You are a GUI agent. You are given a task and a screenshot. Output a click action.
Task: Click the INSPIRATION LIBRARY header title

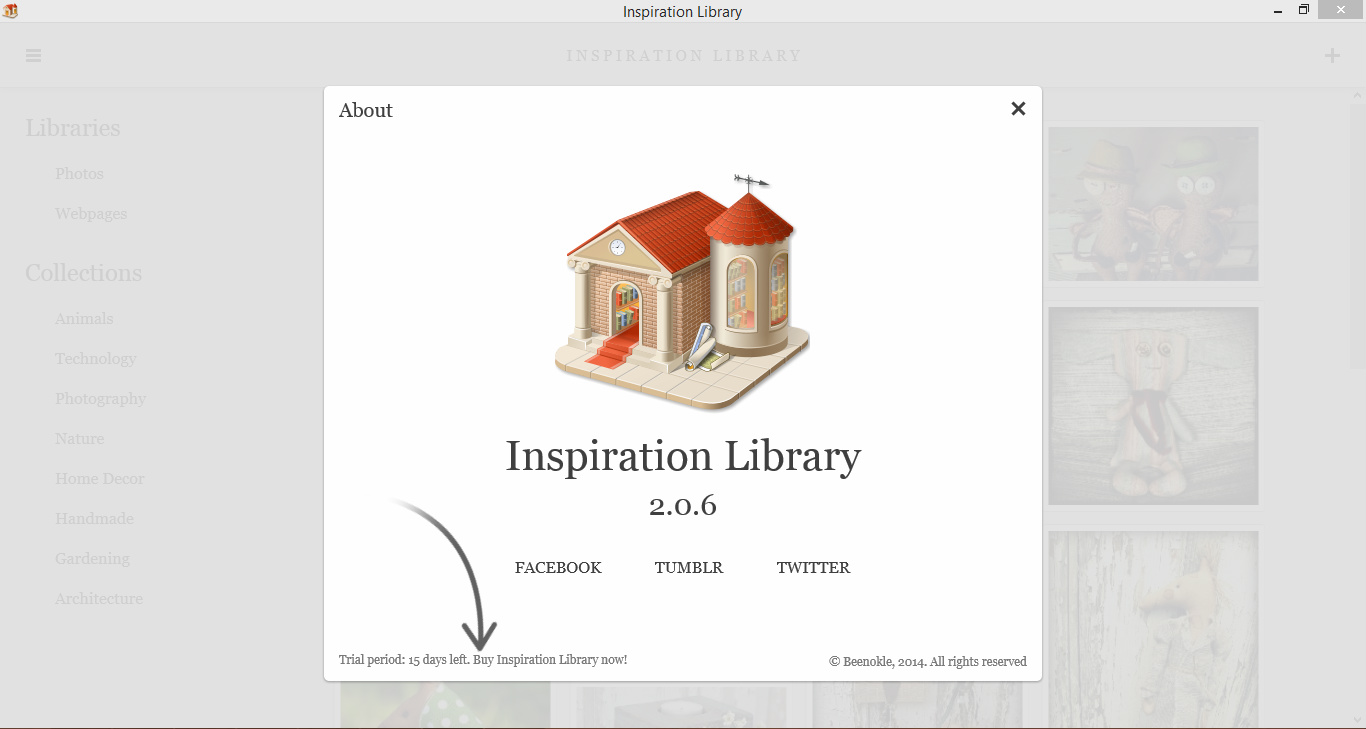point(684,56)
